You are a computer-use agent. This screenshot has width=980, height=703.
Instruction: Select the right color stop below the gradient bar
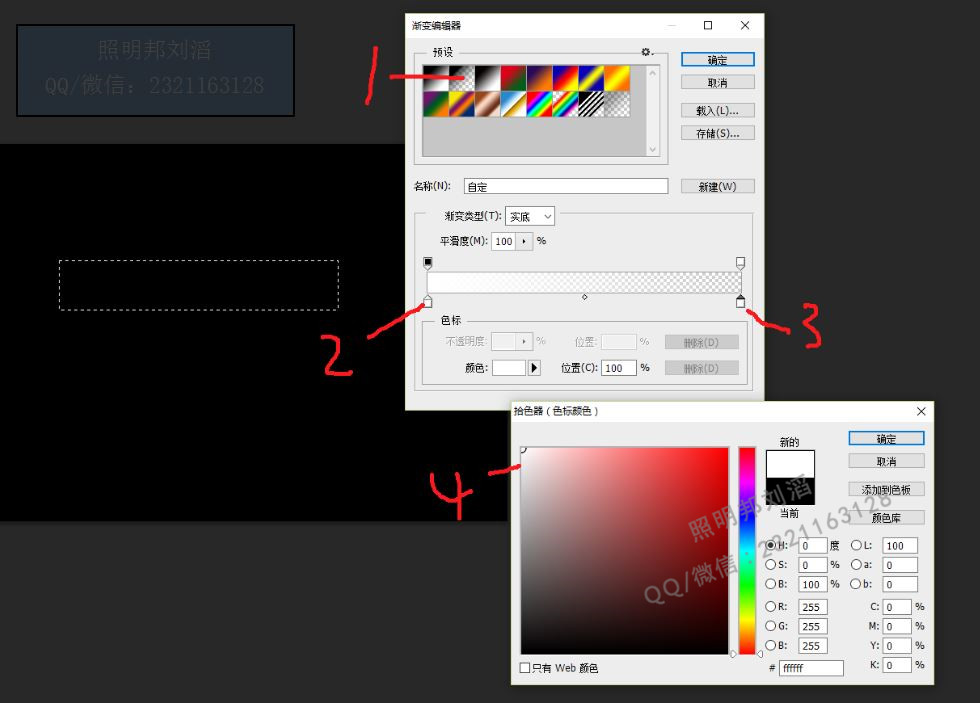(x=741, y=302)
